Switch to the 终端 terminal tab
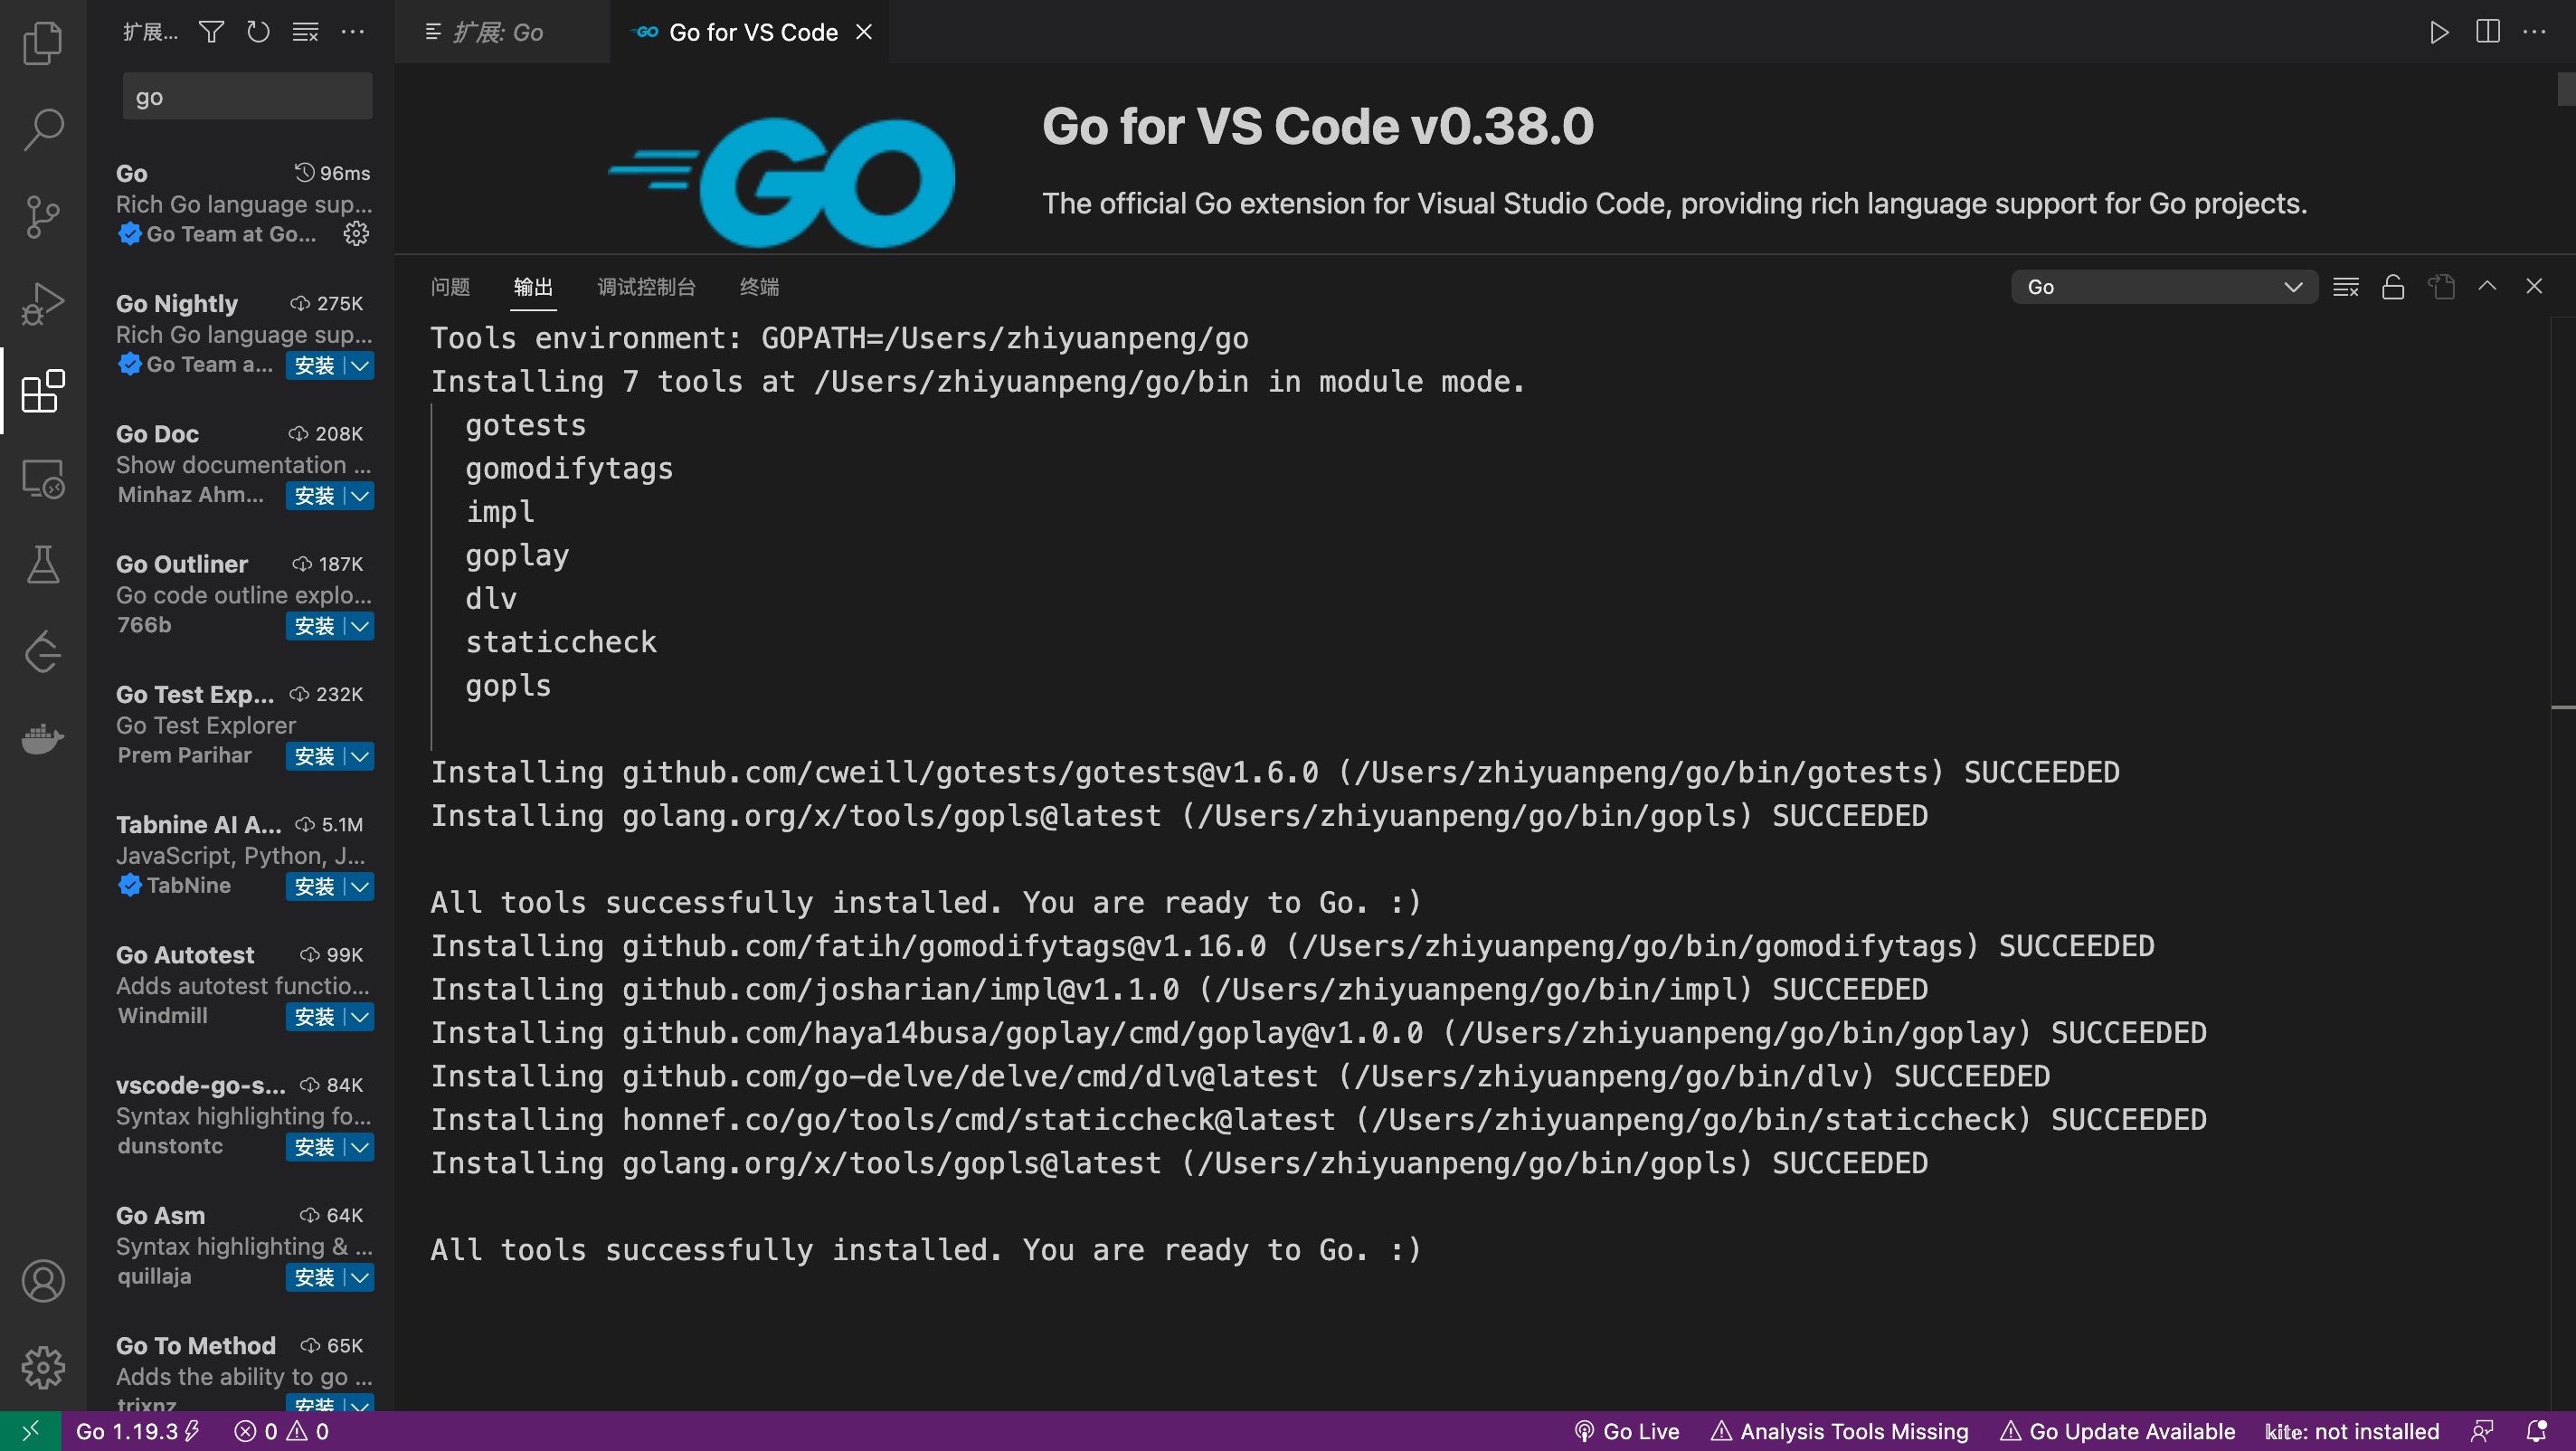Screen dimensions: 2576x1451 coord(758,287)
